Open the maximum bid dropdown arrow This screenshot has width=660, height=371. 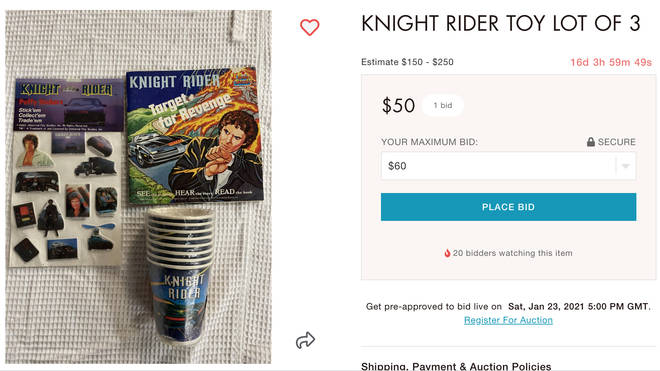tap(625, 166)
